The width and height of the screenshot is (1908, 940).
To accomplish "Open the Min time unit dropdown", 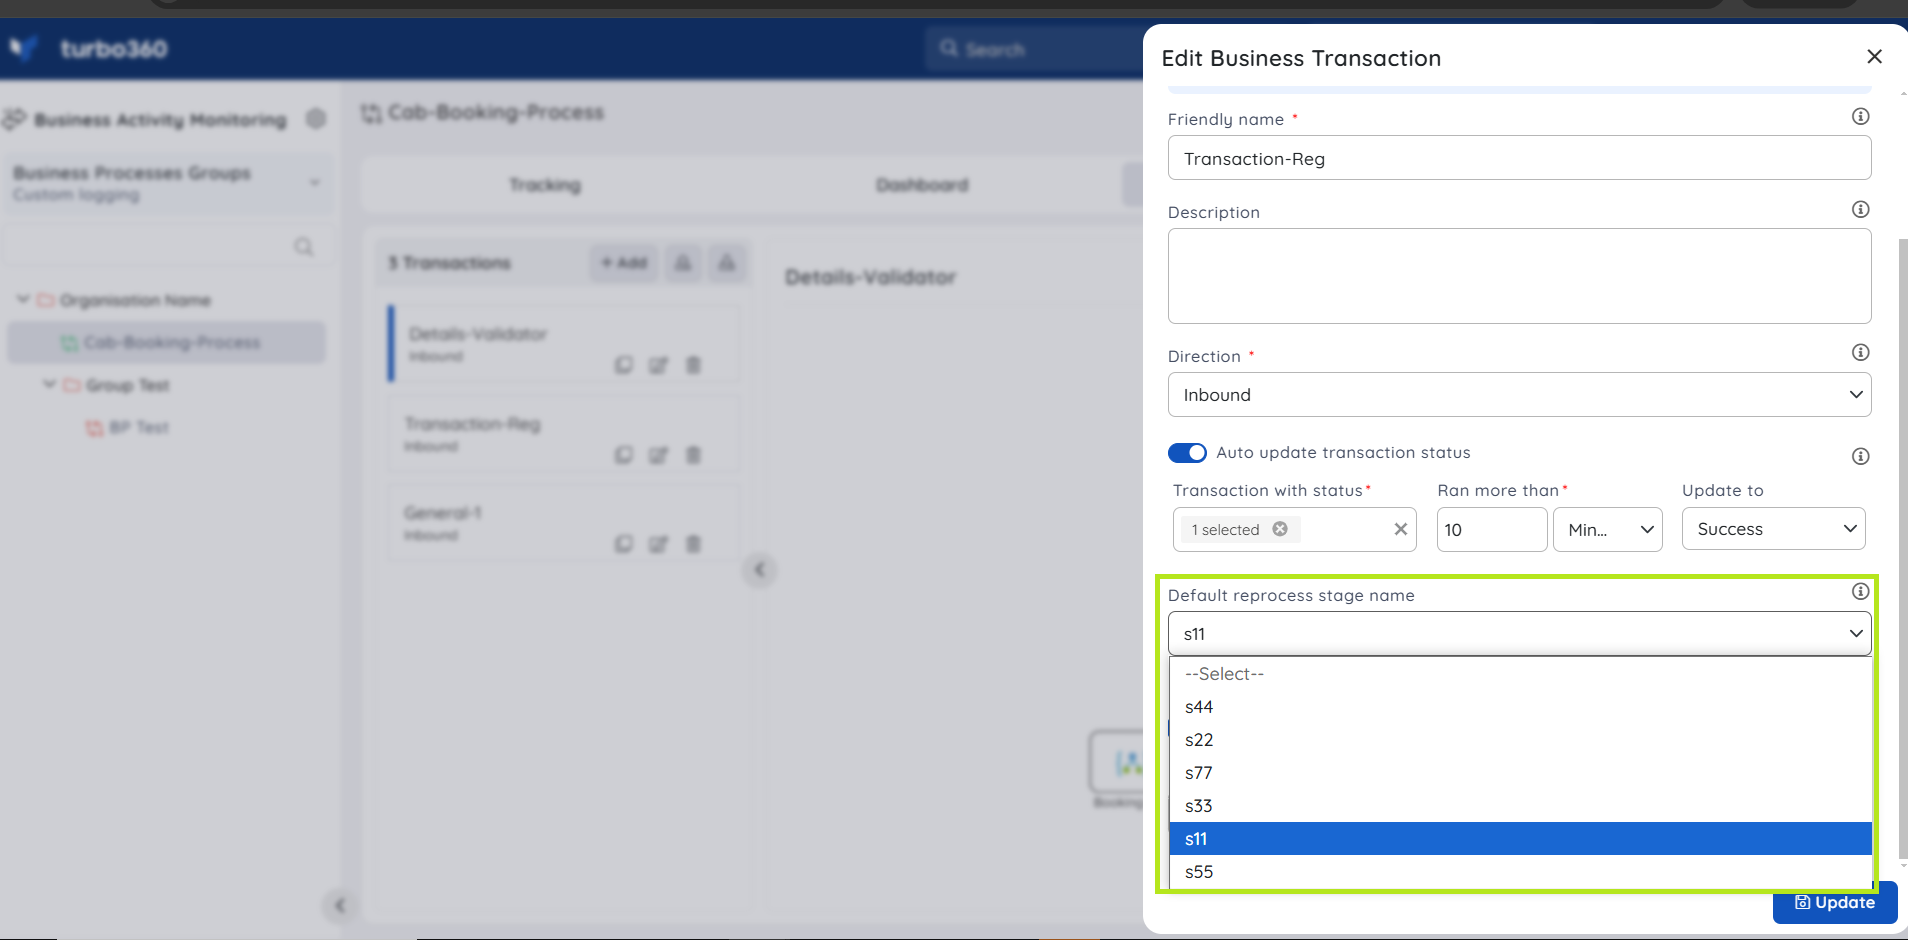I will click(1607, 529).
